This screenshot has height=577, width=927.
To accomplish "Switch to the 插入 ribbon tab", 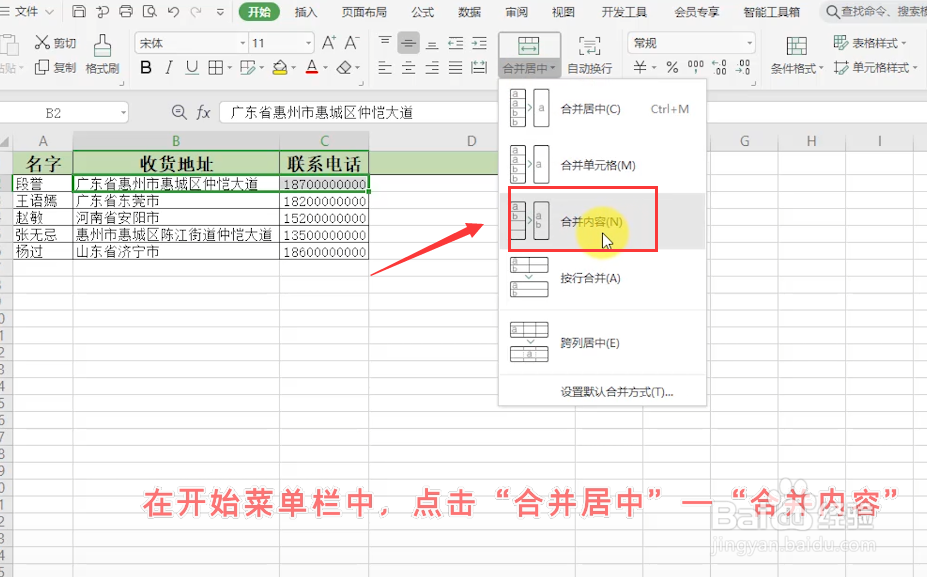I will 305,13.
